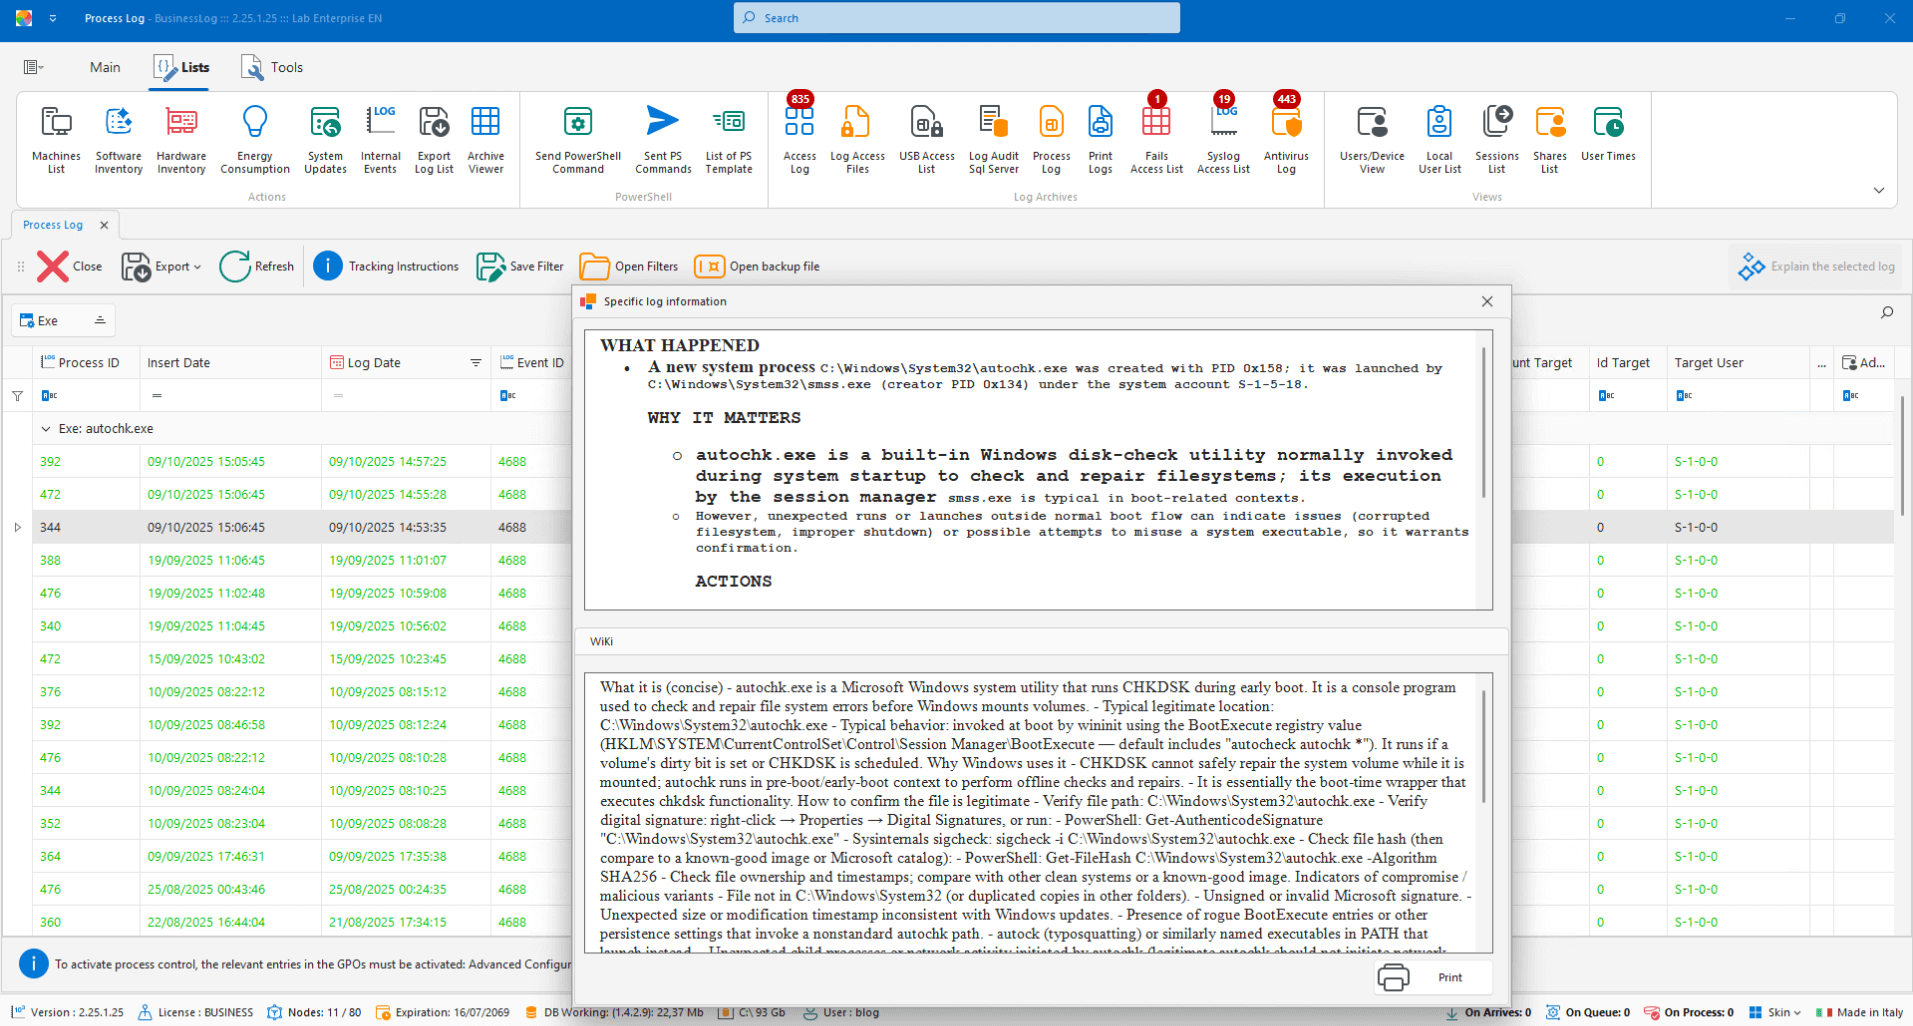The width and height of the screenshot is (1913, 1026).
Task: Click the Print icon in dialog
Action: (x=1393, y=977)
